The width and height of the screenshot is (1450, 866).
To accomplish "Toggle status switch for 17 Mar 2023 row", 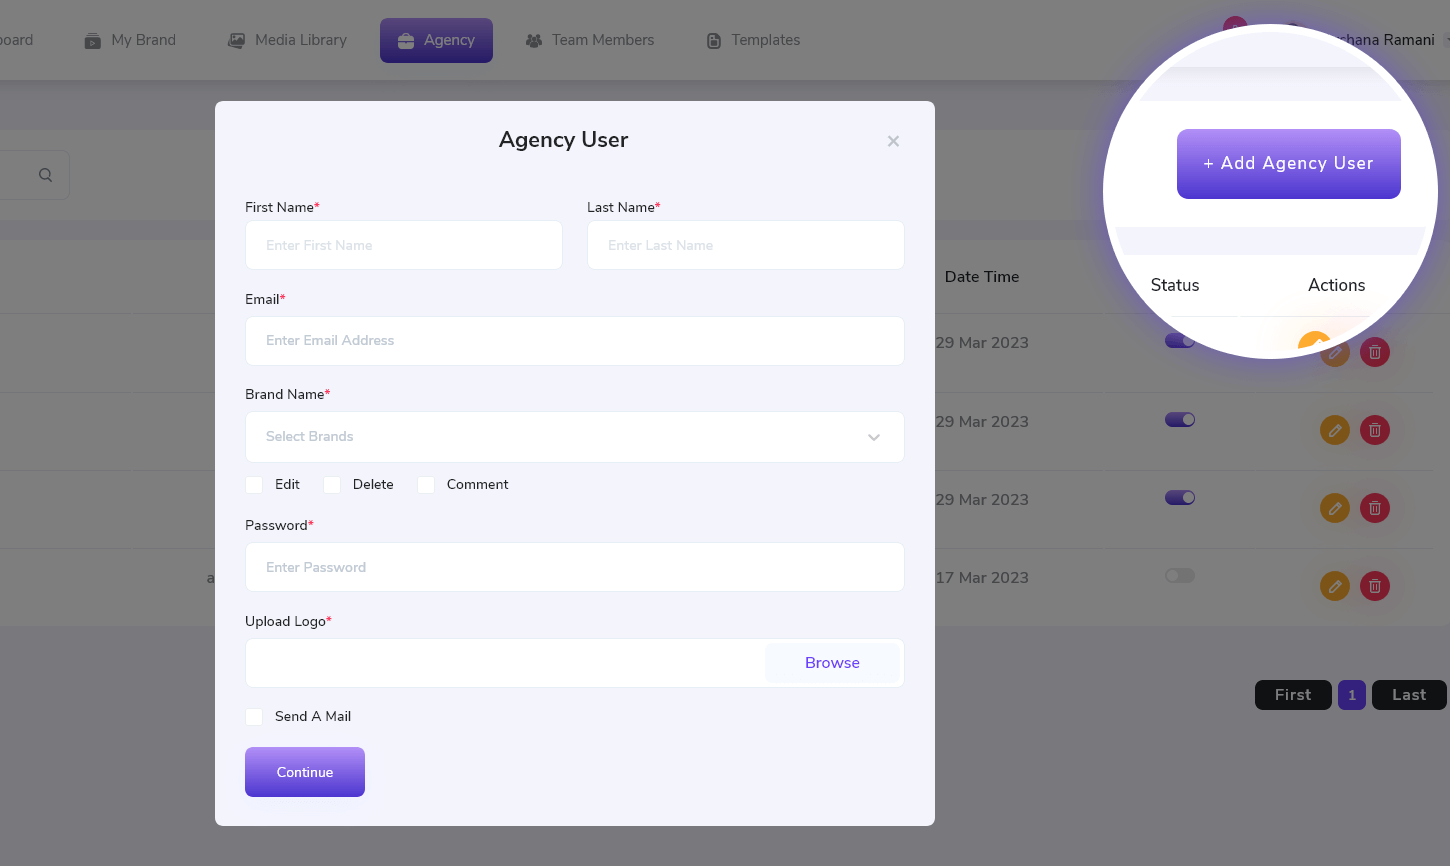I will point(1180,576).
